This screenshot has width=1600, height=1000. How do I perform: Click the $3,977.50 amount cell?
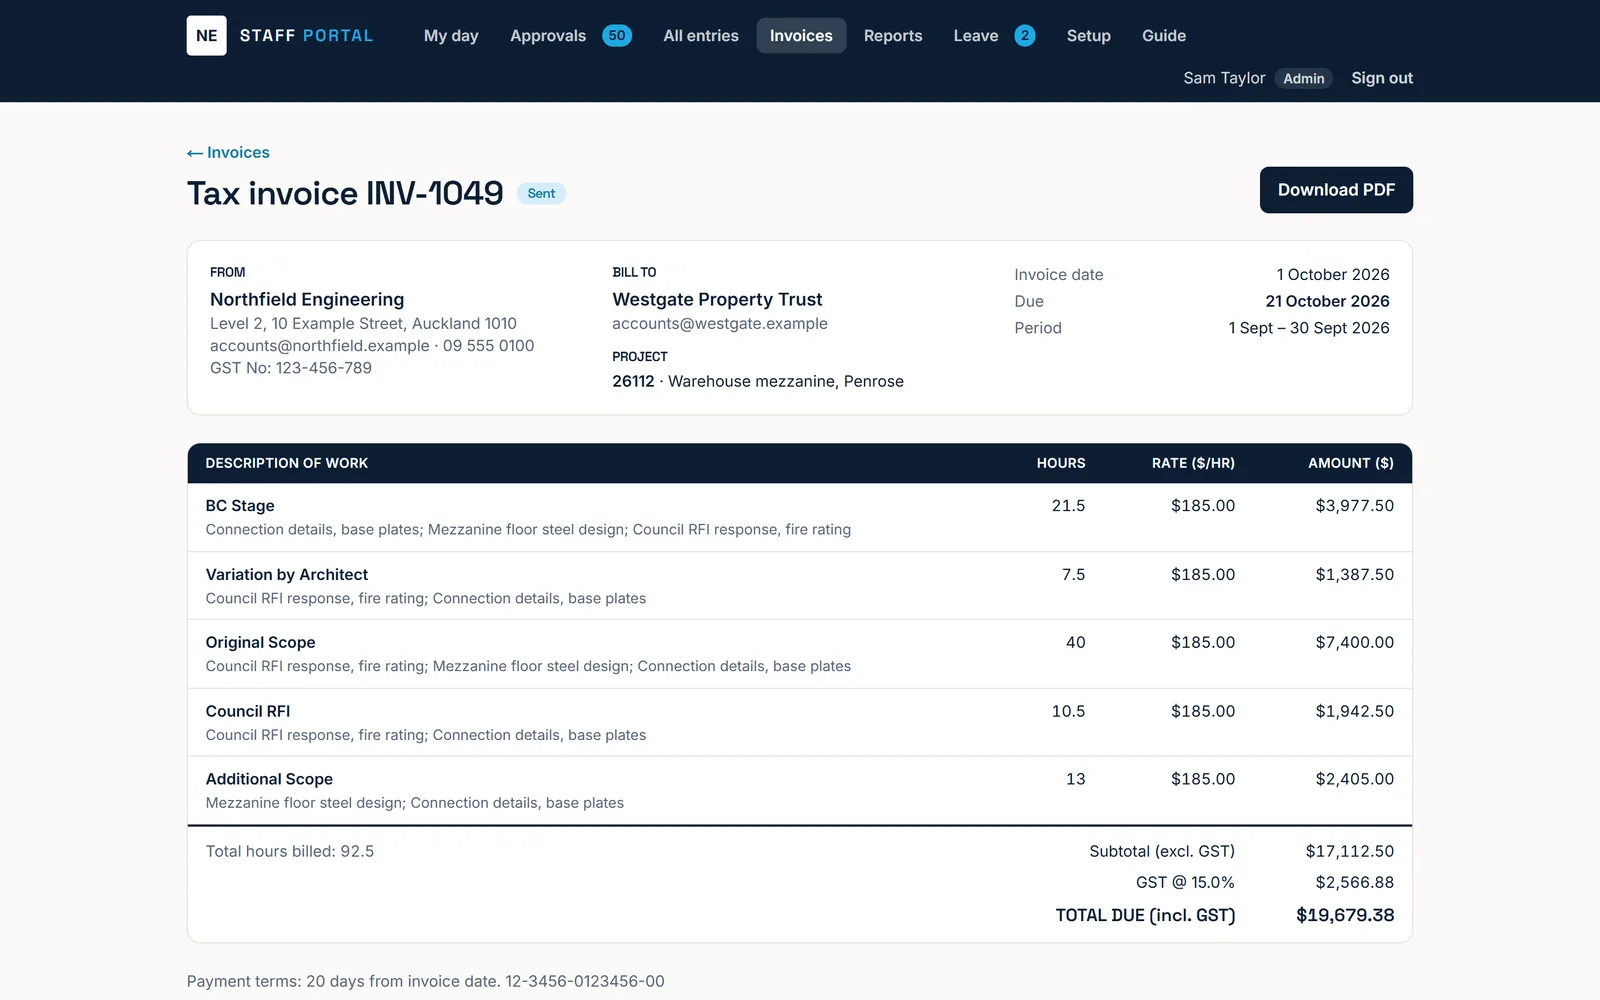[1354, 506]
